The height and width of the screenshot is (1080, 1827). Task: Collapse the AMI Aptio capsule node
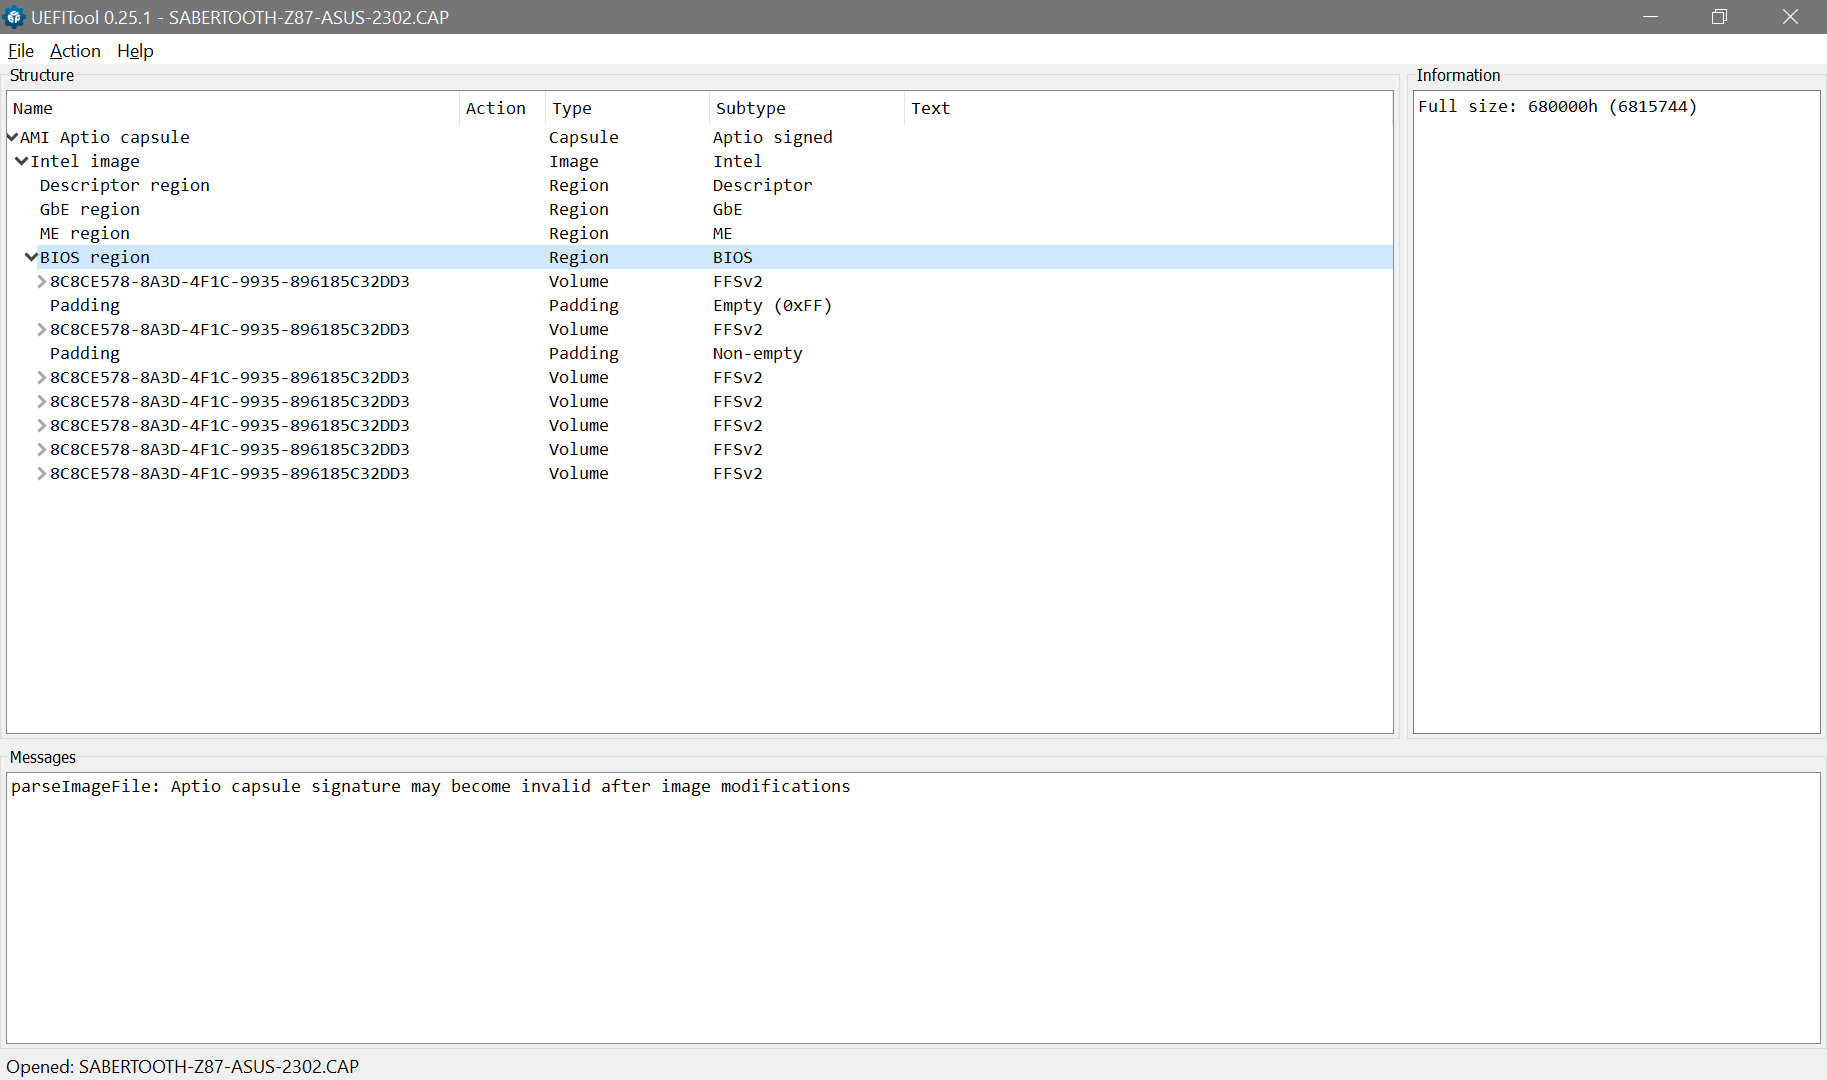(12, 137)
